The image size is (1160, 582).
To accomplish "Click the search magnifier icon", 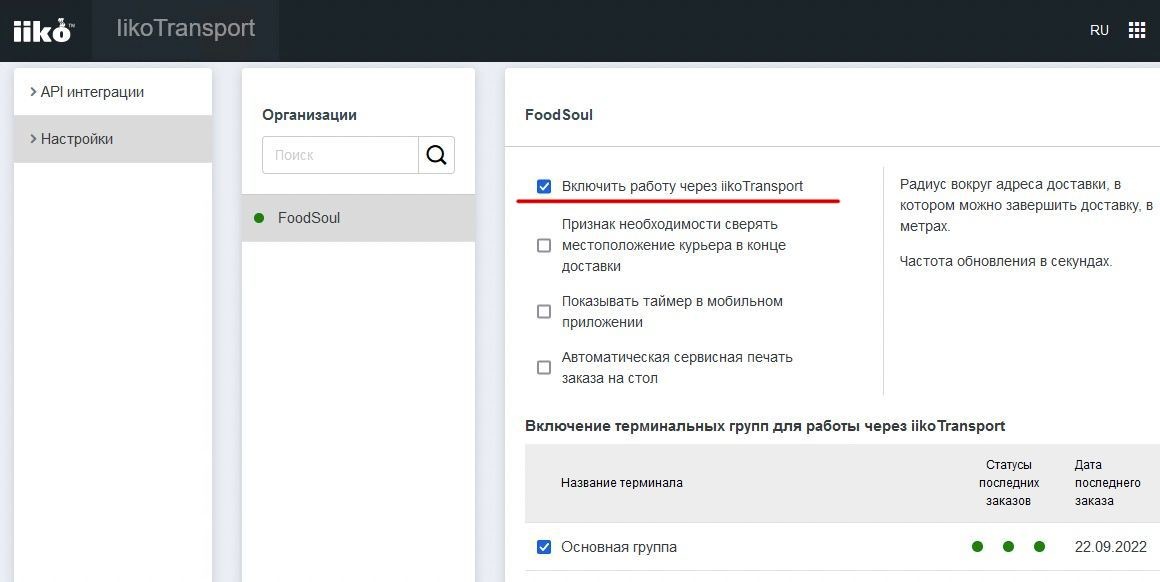I will pyautogui.click(x=436, y=155).
